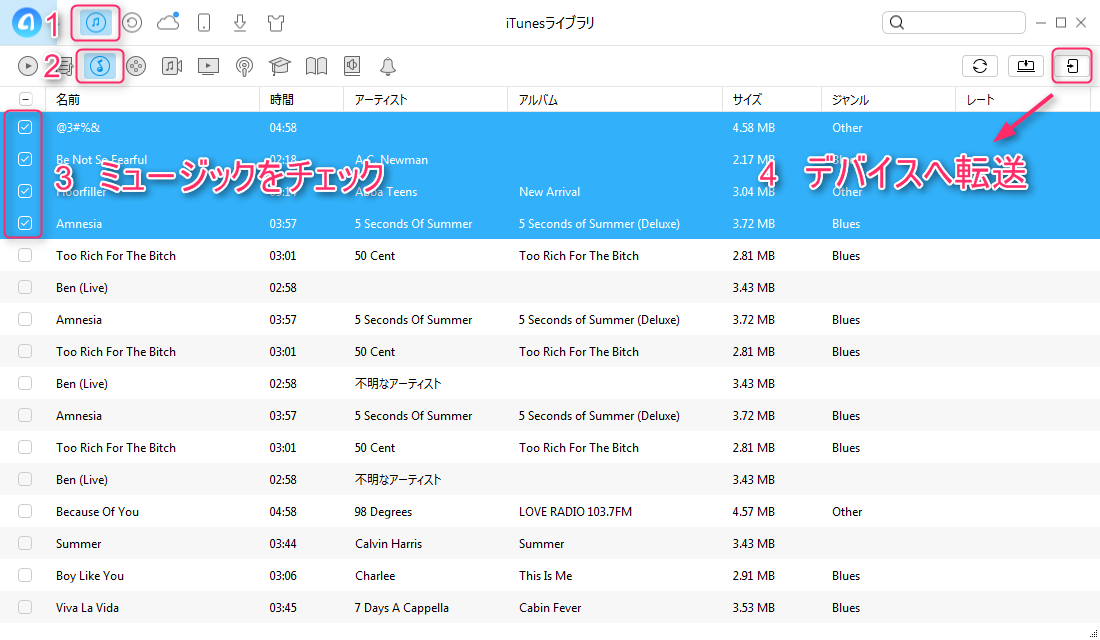
Task: Select the Books open-book icon
Action: 316,66
